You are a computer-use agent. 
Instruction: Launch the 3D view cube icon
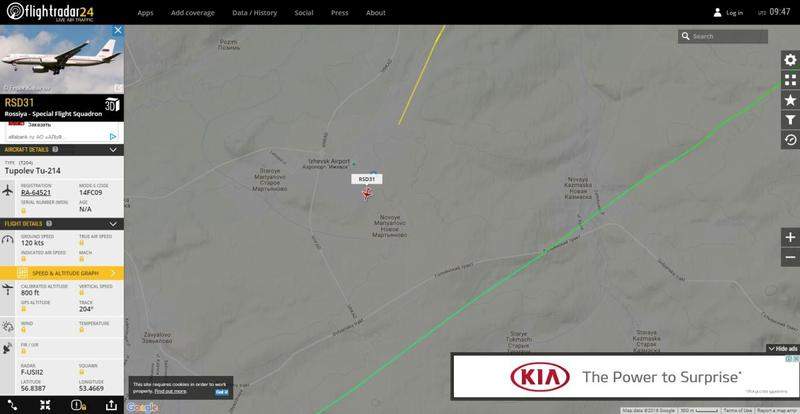coord(112,104)
